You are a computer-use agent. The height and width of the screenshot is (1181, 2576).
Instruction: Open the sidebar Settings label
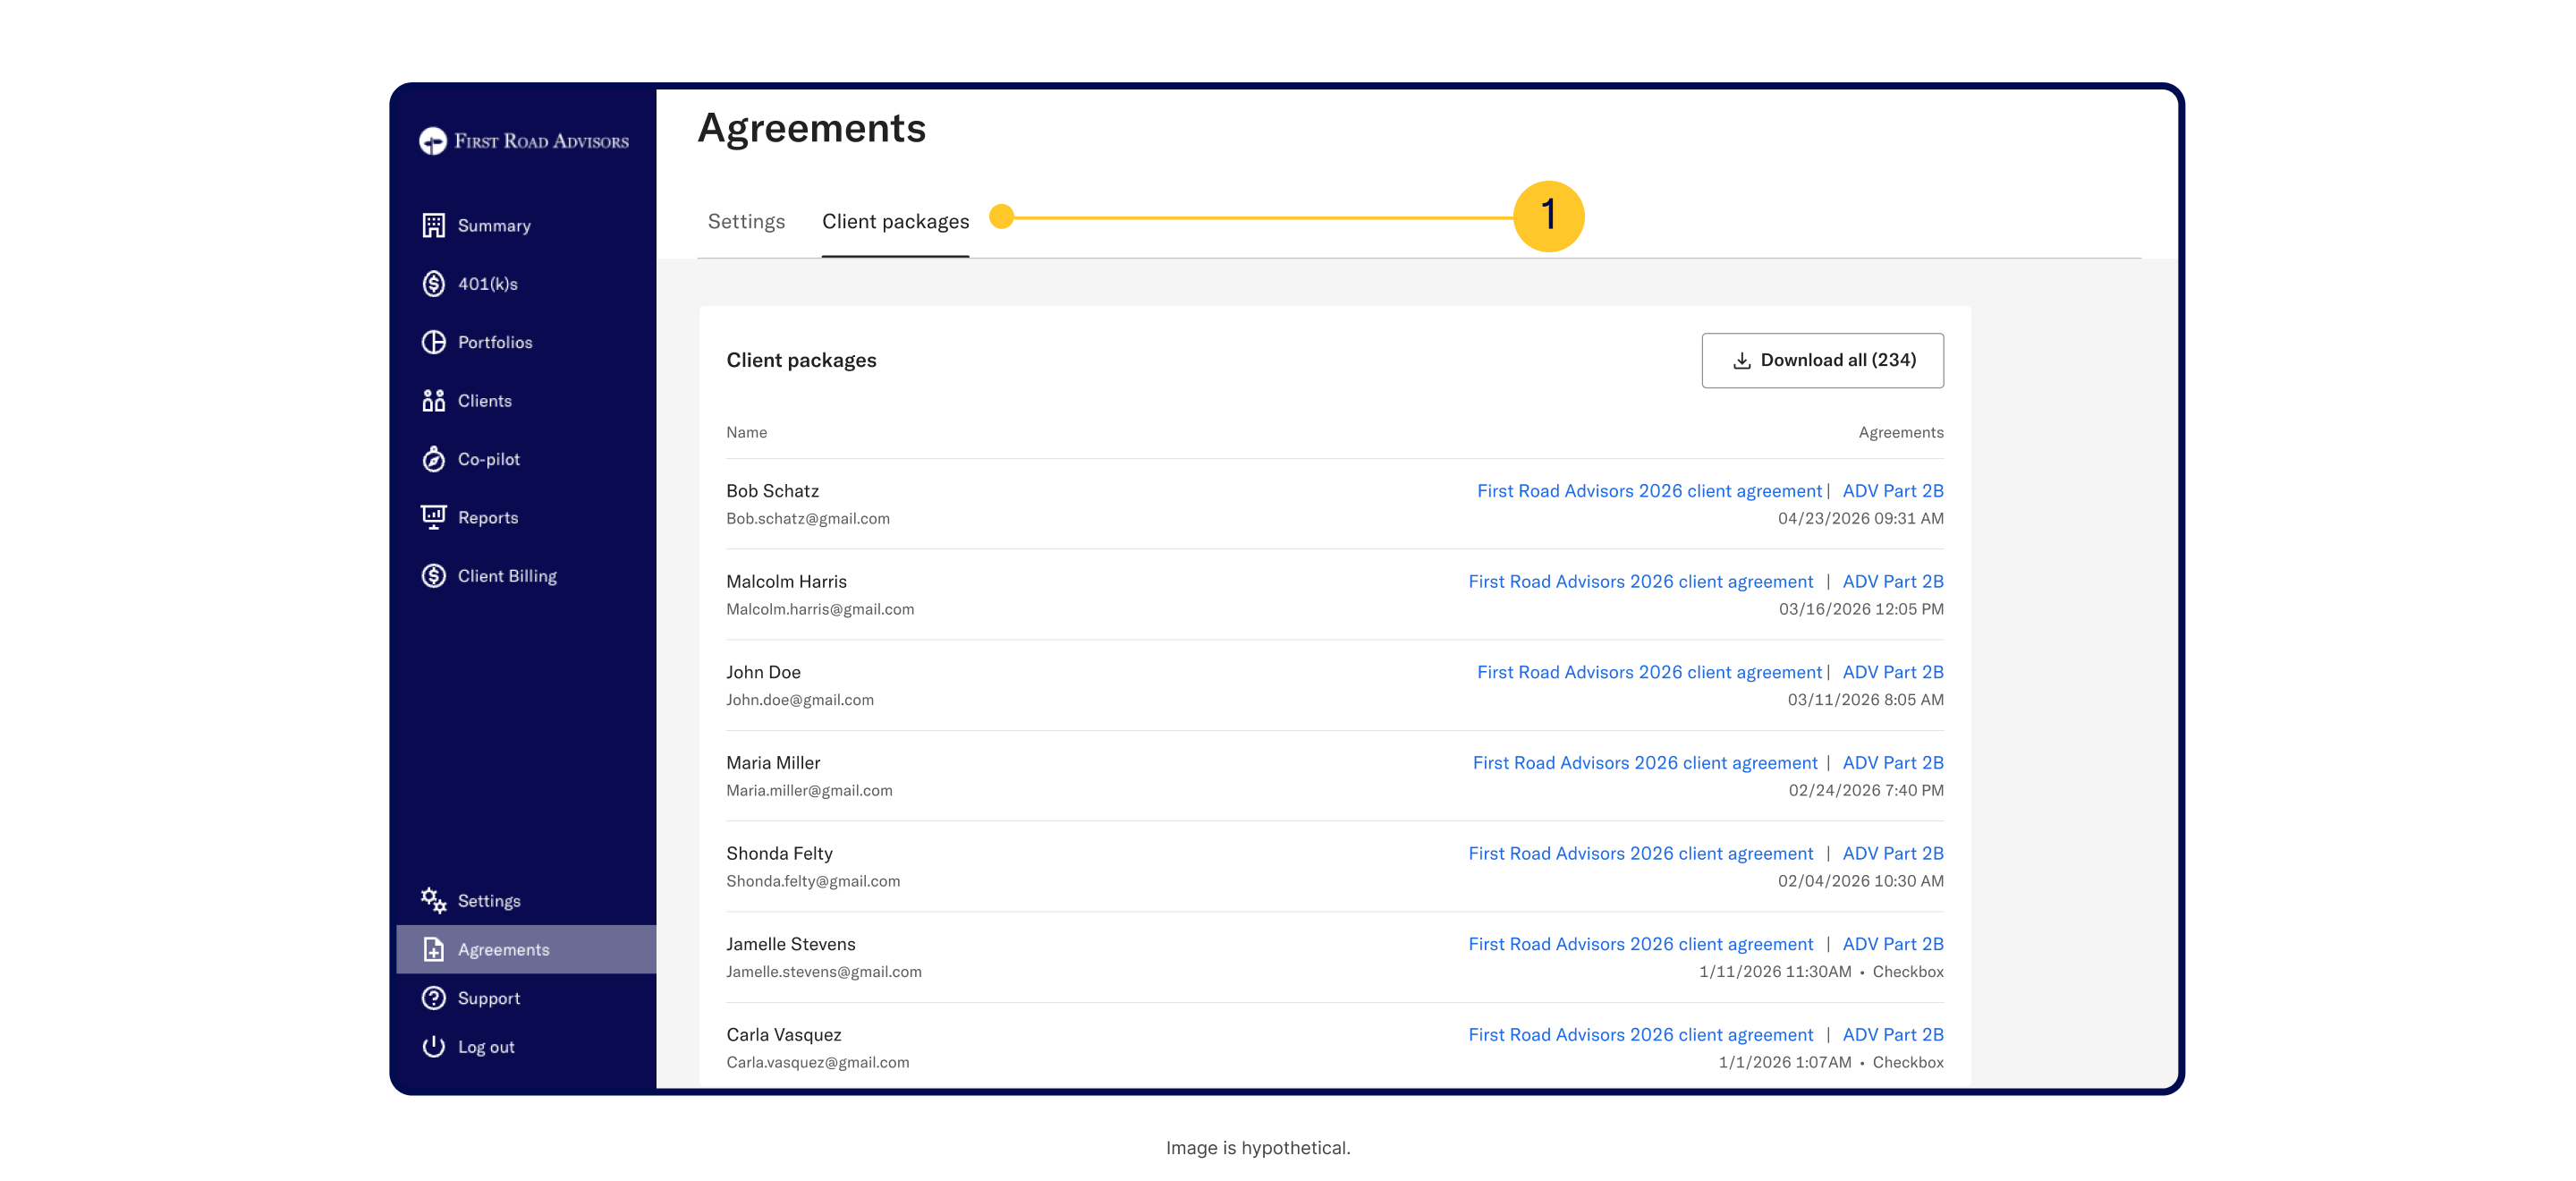tap(489, 901)
